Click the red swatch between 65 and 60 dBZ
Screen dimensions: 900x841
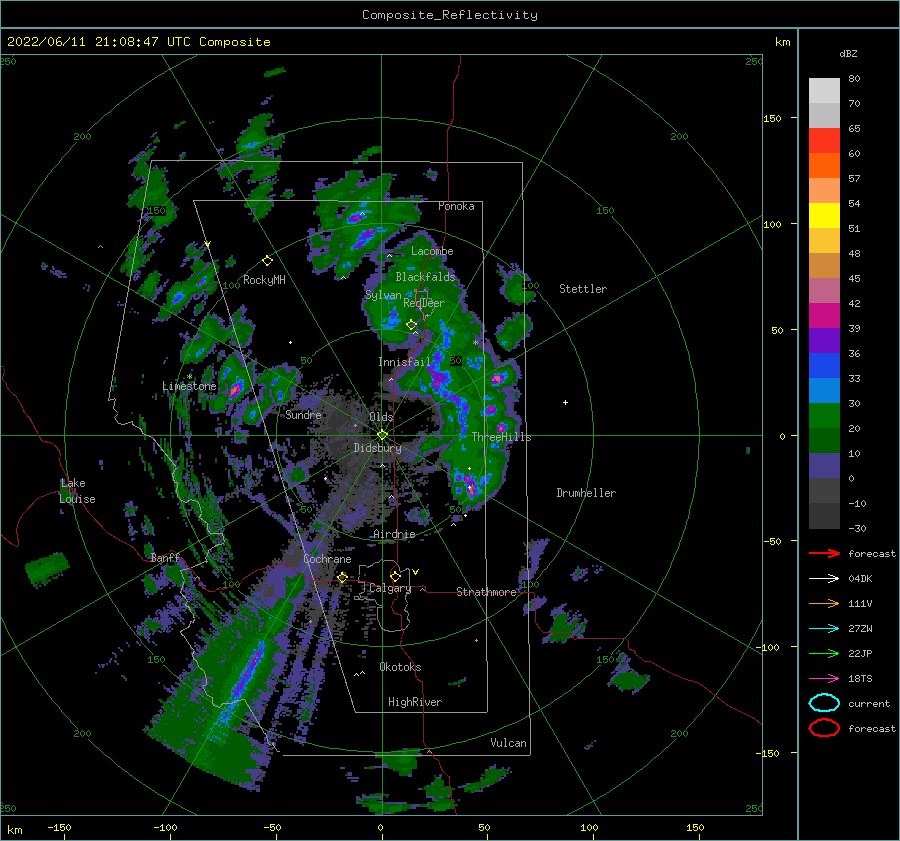point(824,141)
